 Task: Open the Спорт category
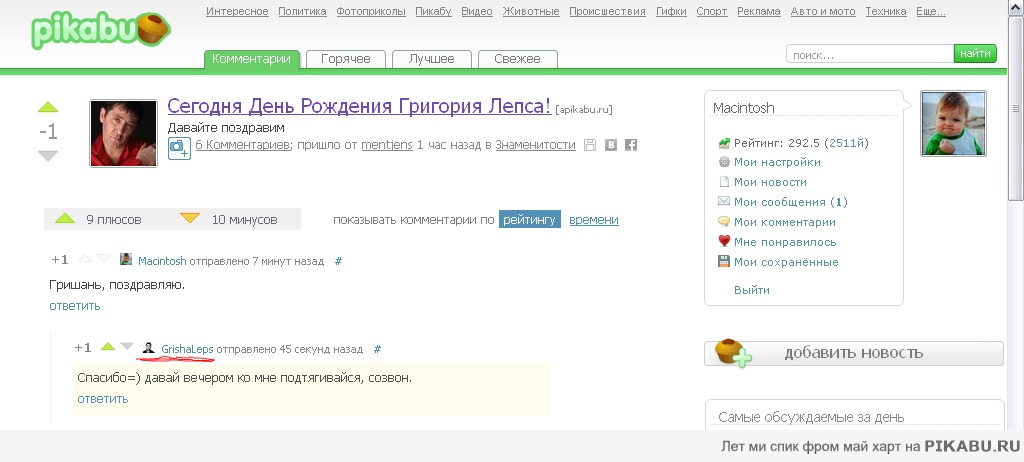712,11
